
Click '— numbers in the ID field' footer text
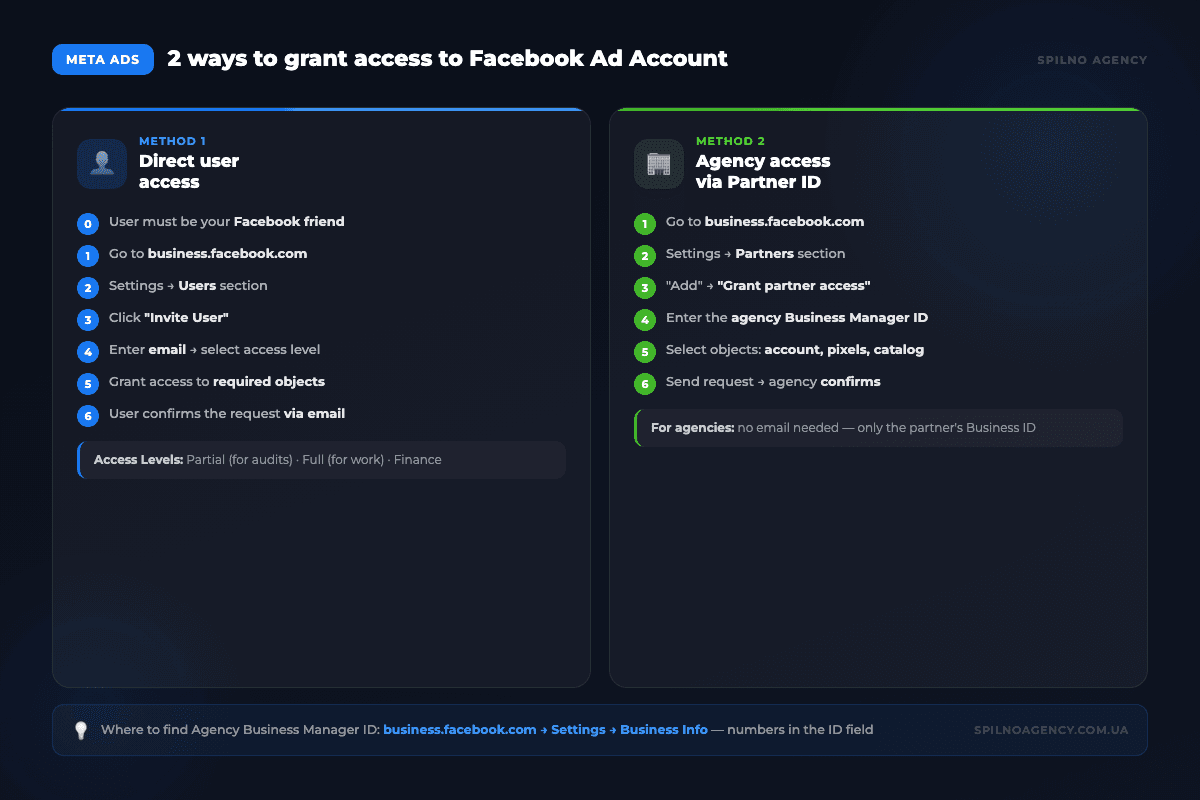click(792, 730)
